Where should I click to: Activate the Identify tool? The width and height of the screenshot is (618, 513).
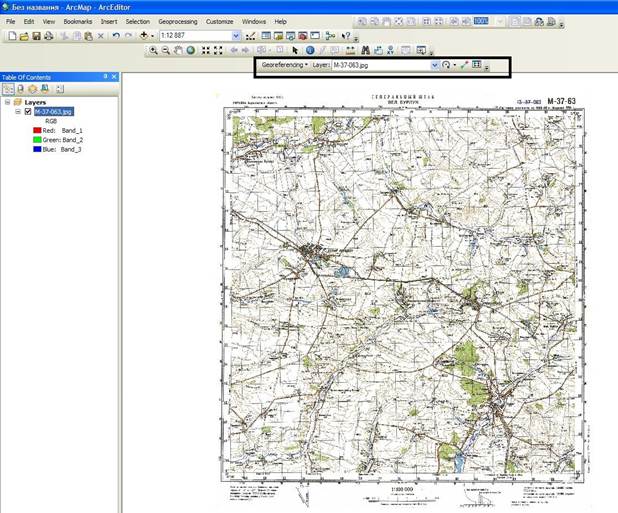pos(310,50)
